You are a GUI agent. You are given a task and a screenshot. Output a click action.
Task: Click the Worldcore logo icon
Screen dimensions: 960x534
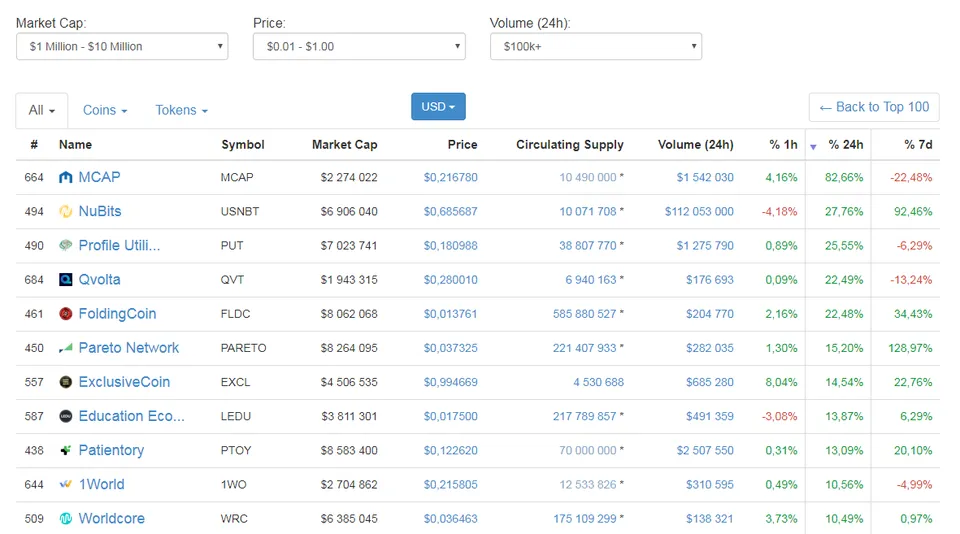[x=66, y=519]
